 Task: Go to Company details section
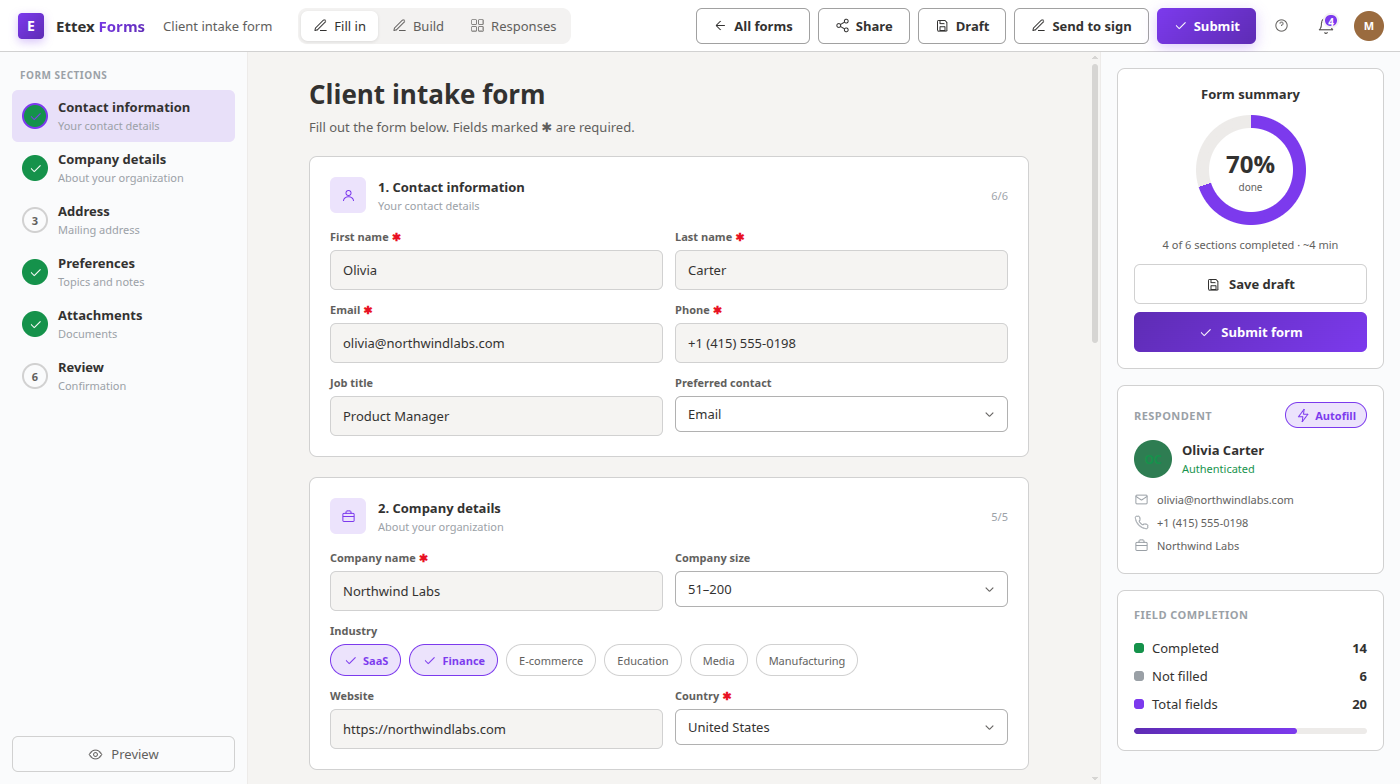coord(123,168)
